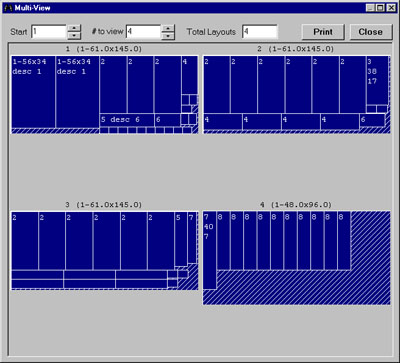Increase the Start value with up arrow
400x363 pixels.
(74, 28)
